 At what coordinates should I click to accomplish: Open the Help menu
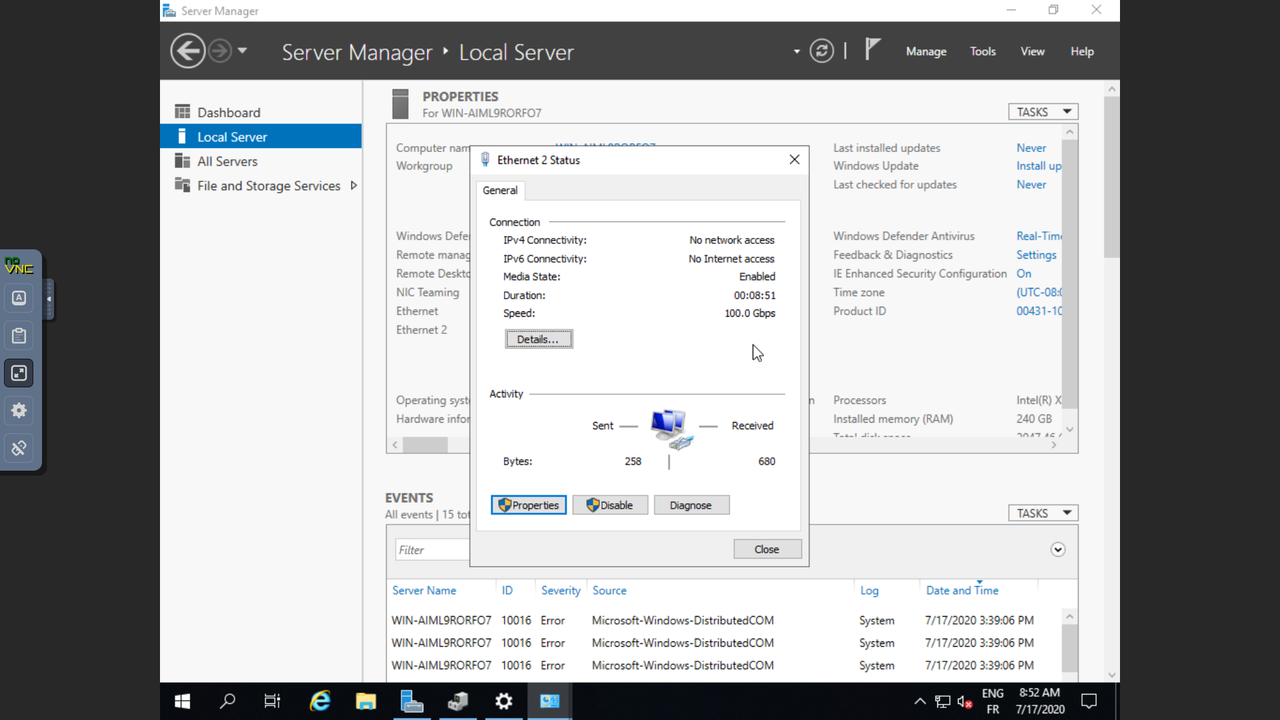click(x=1082, y=51)
